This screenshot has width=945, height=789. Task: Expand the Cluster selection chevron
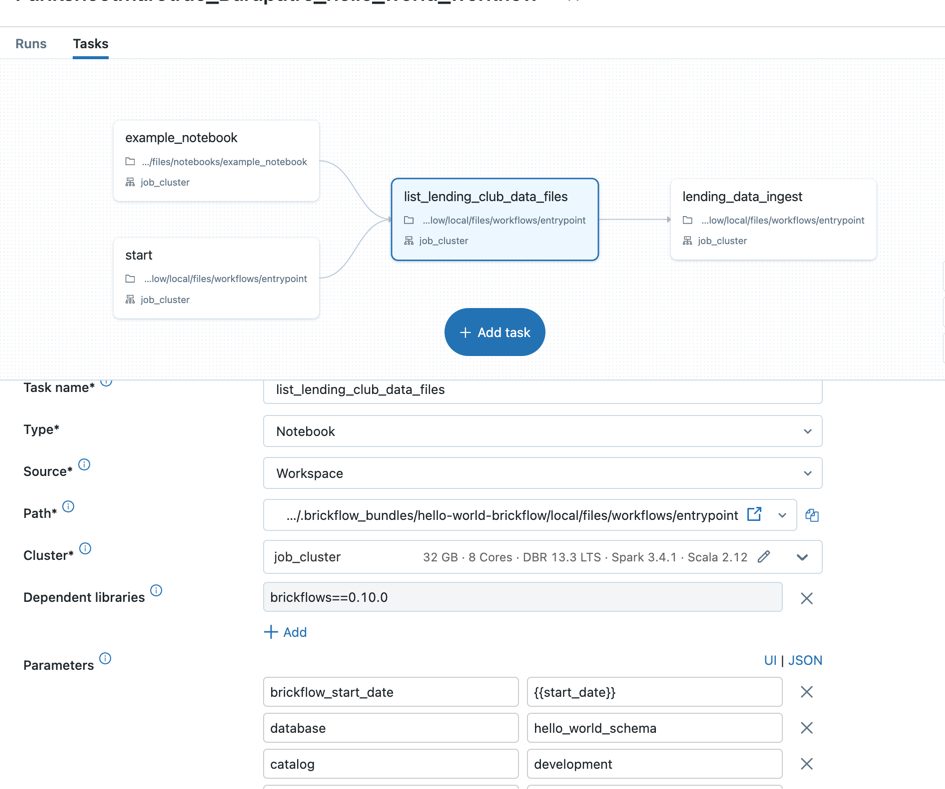click(802, 557)
